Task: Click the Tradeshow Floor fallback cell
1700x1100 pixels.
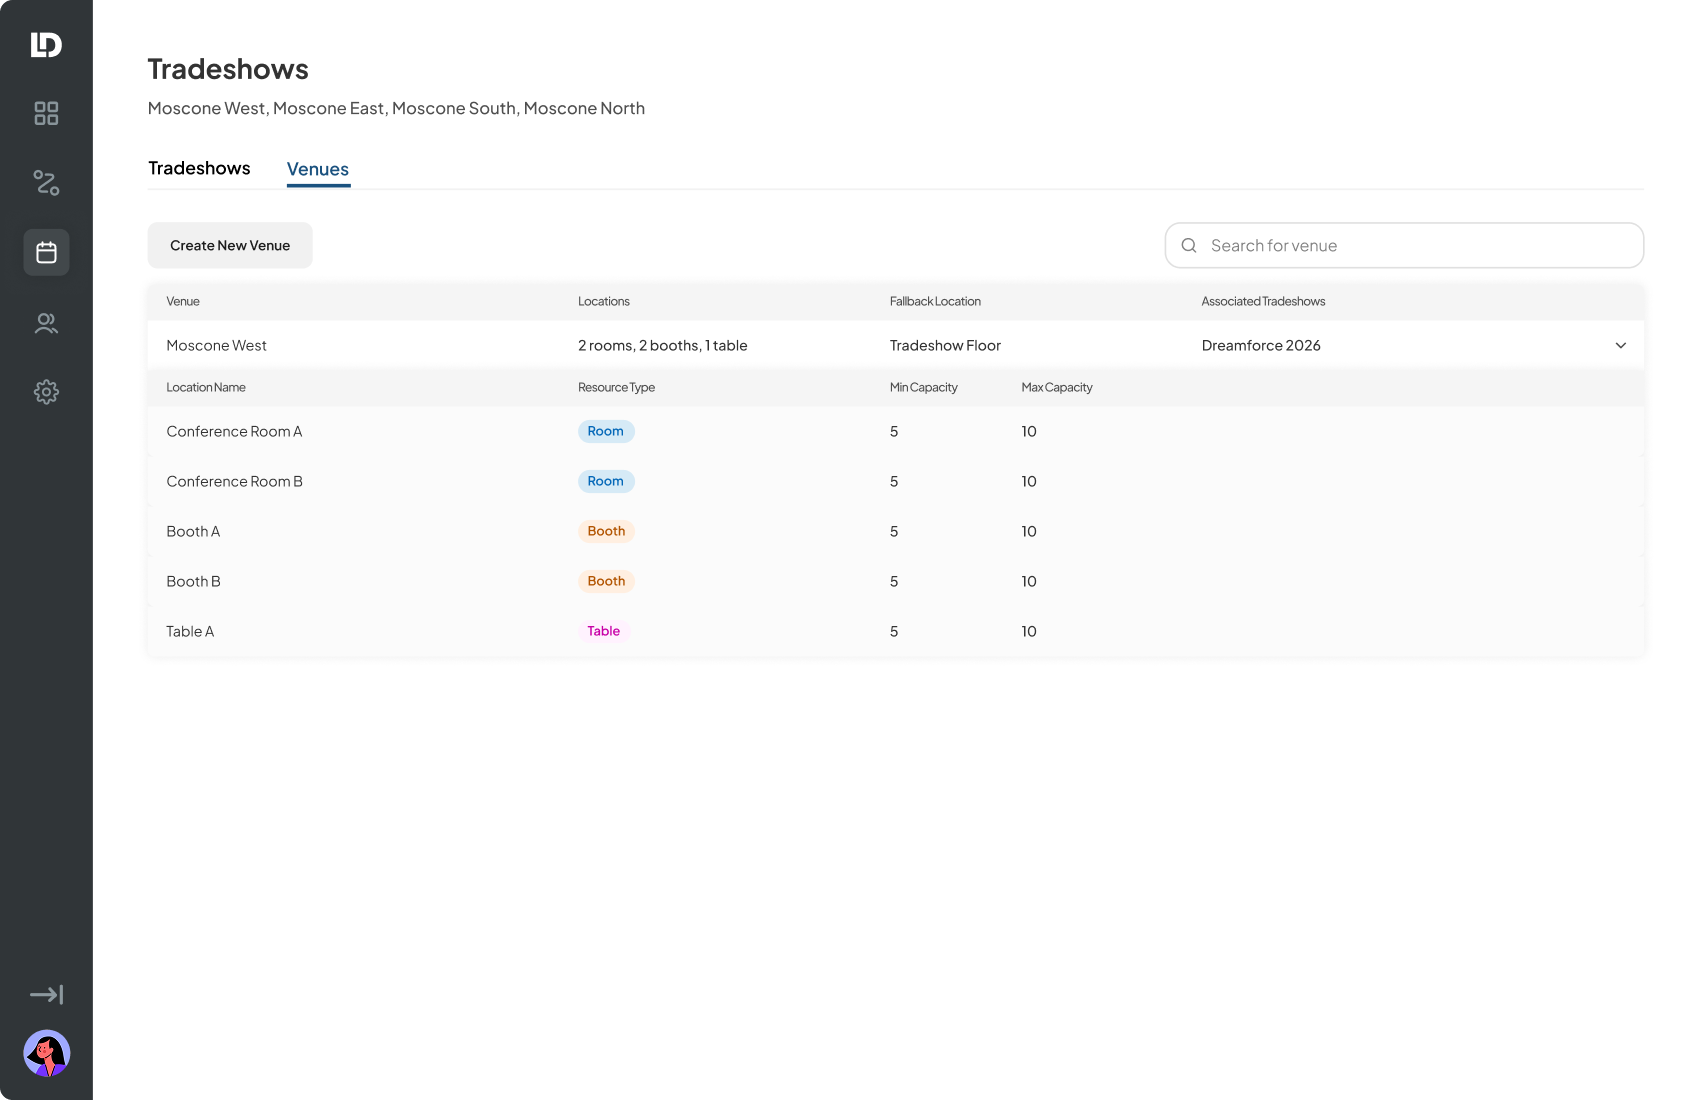Action: 945,345
